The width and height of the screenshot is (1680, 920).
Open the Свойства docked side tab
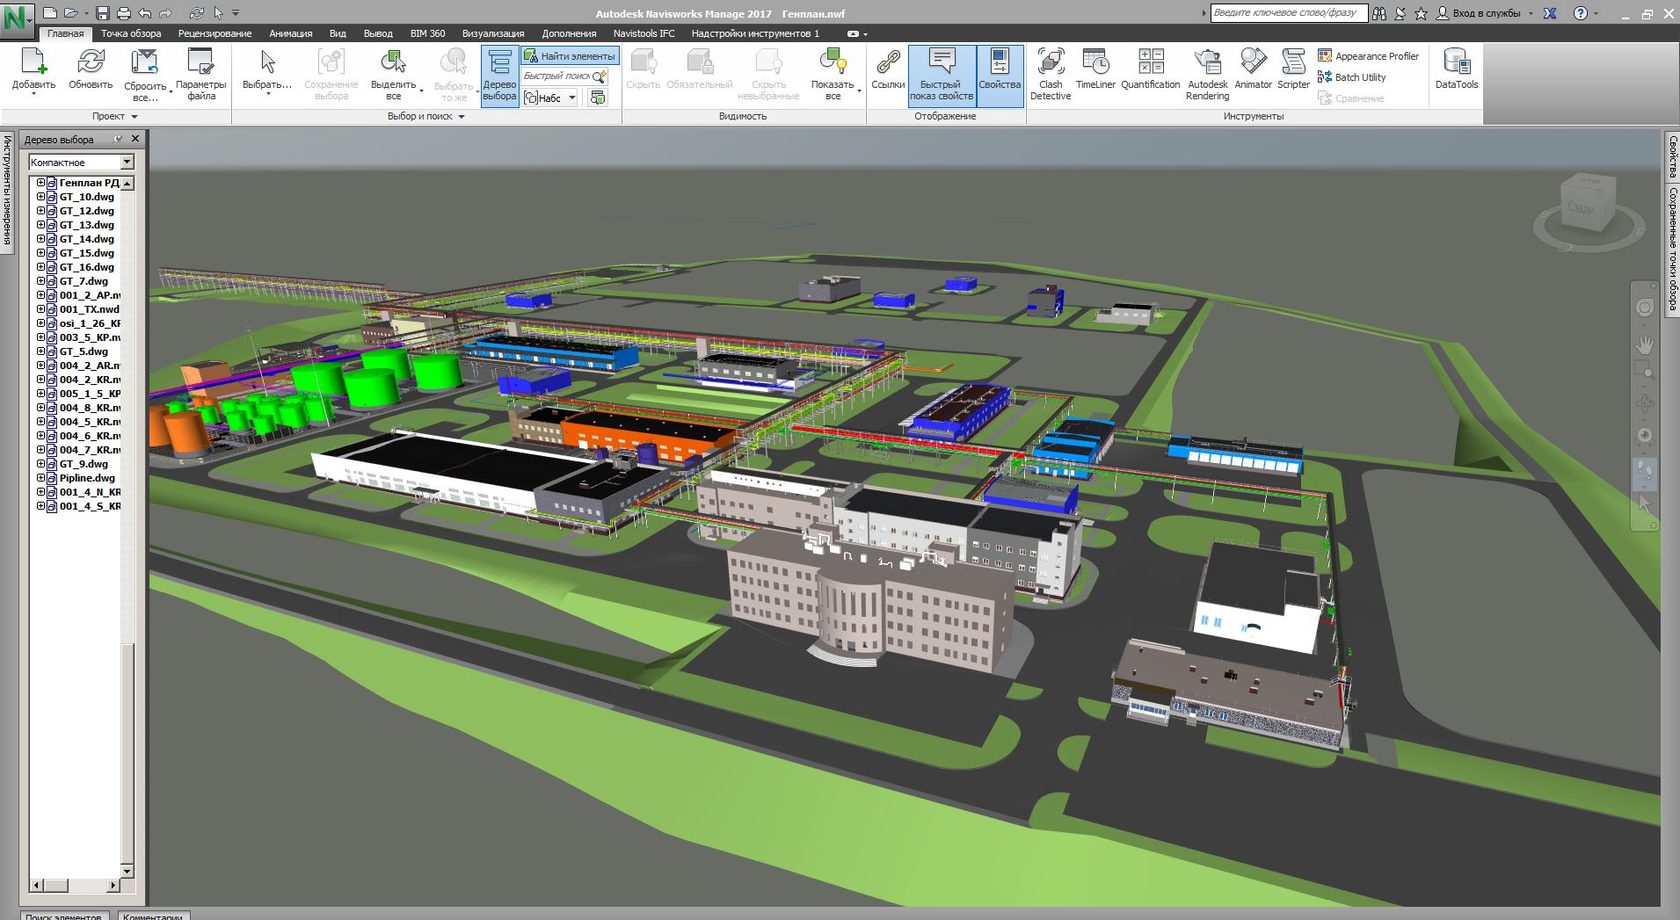tap(1672, 158)
